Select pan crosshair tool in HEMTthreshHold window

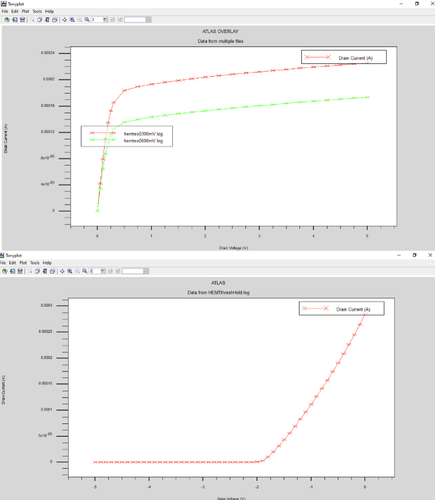point(62,271)
